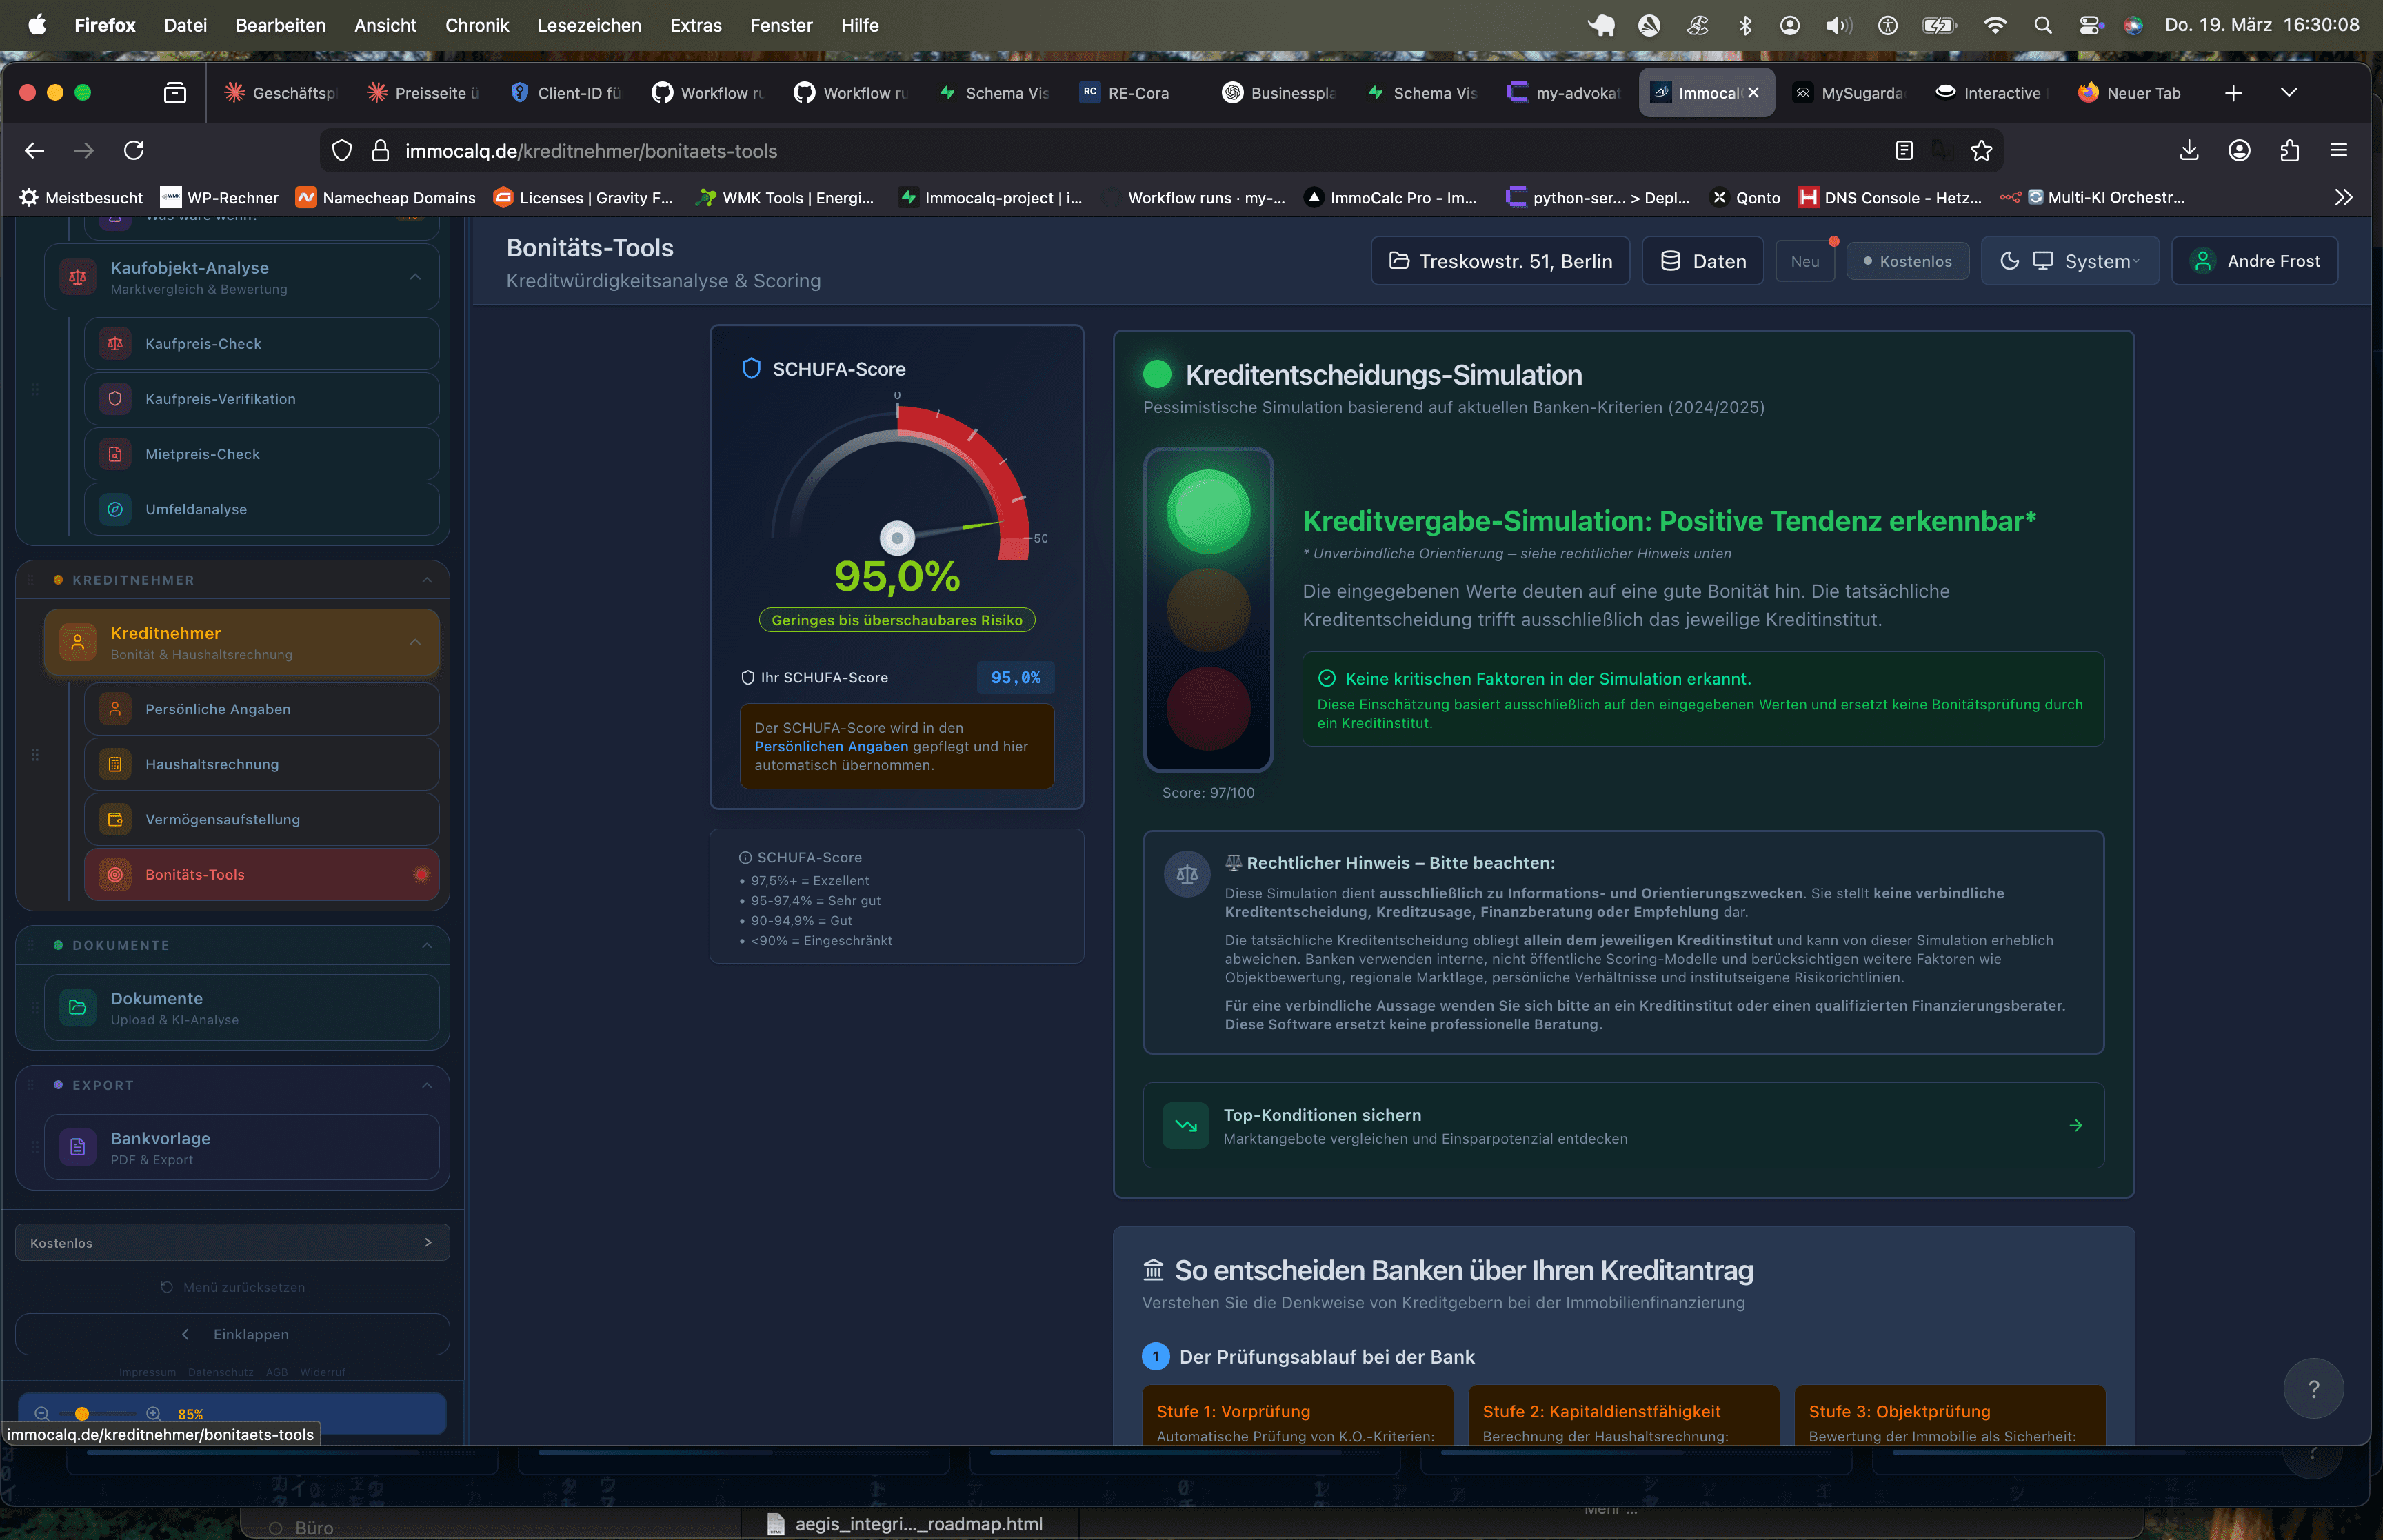Screen dimensions: 2383x1540
Task: Follow the Persönlichen Angaben link
Action: [831, 746]
